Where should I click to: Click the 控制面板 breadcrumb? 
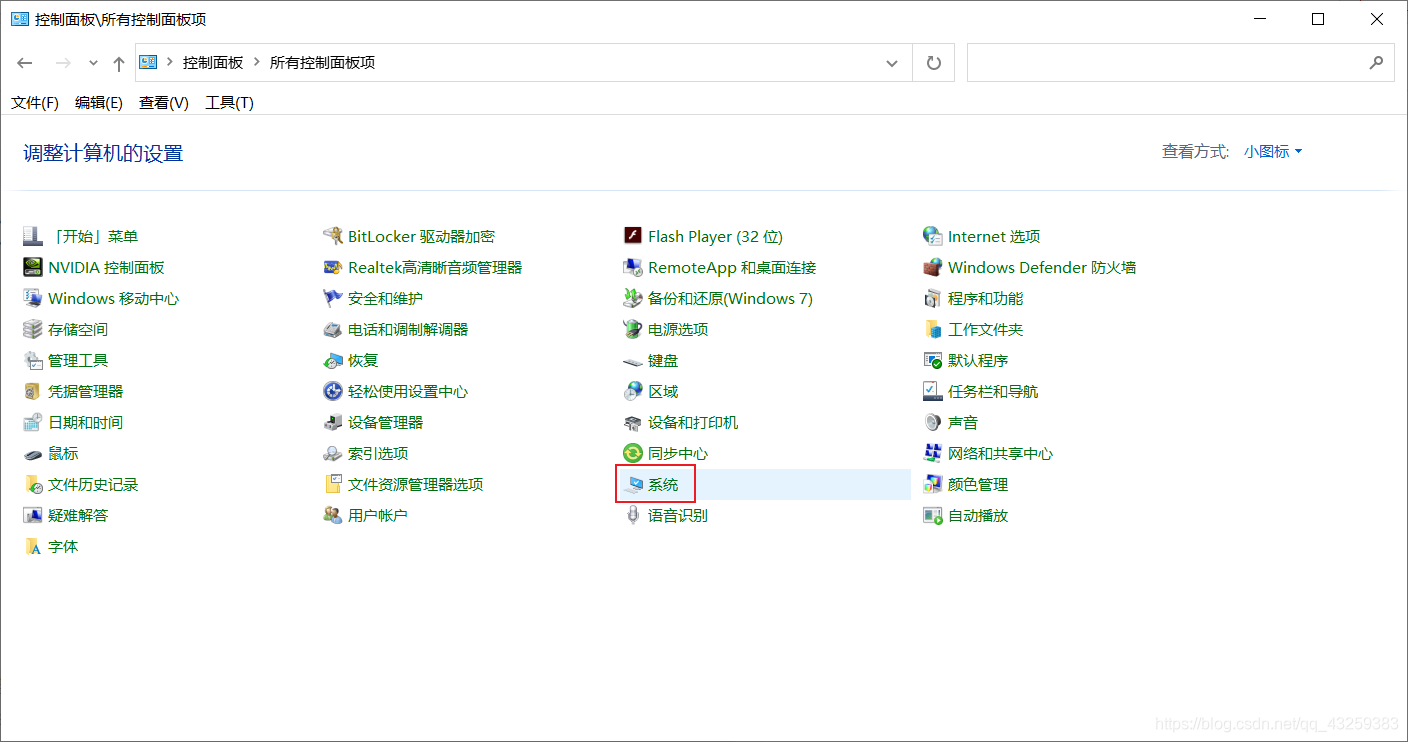[x=213, y=62]
